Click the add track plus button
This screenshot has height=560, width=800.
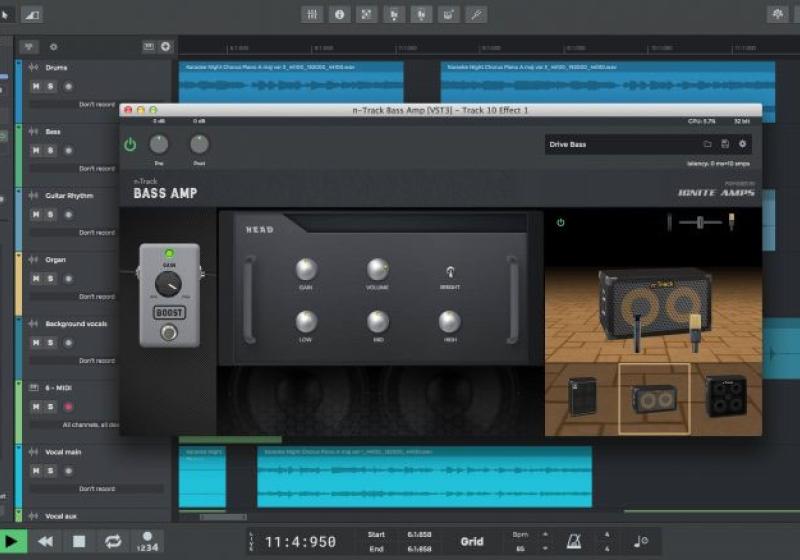pos(165,46)
